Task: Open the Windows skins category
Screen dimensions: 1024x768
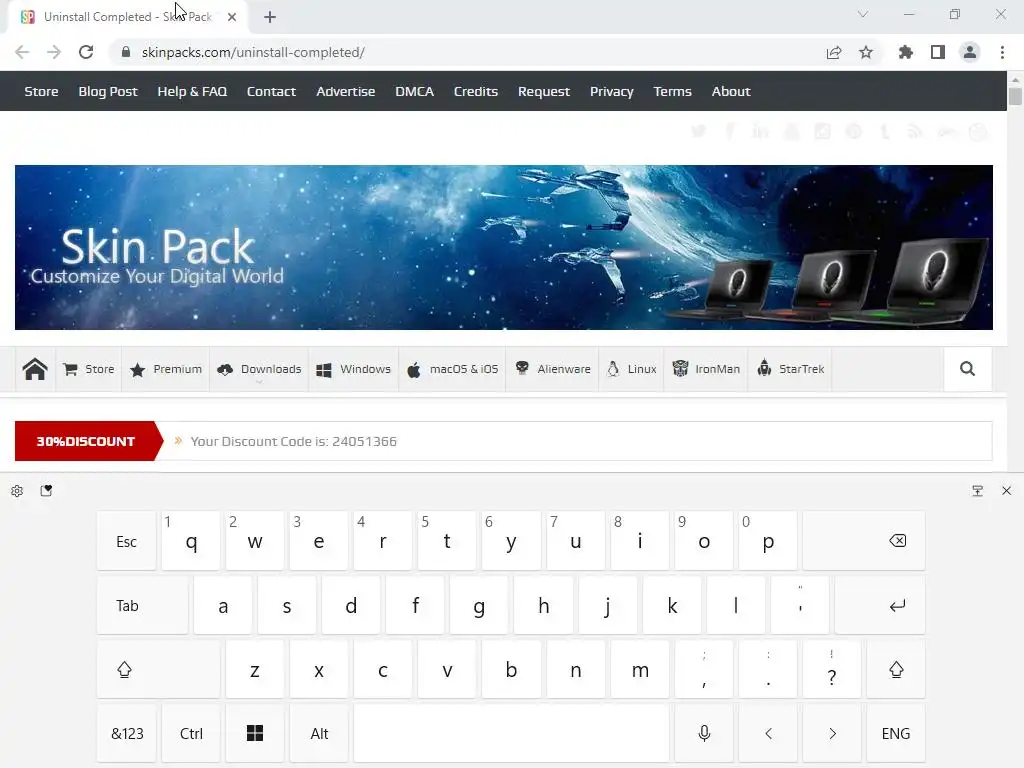Action: point(353,369)
